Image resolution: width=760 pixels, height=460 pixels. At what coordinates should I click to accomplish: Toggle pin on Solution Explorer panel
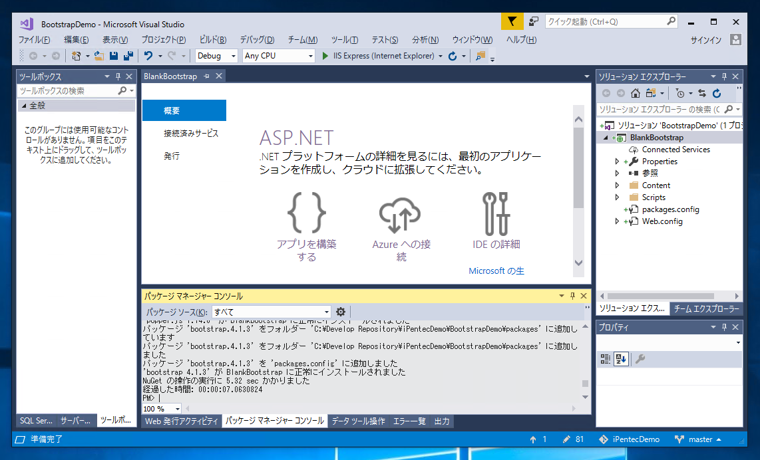(724, 77)
